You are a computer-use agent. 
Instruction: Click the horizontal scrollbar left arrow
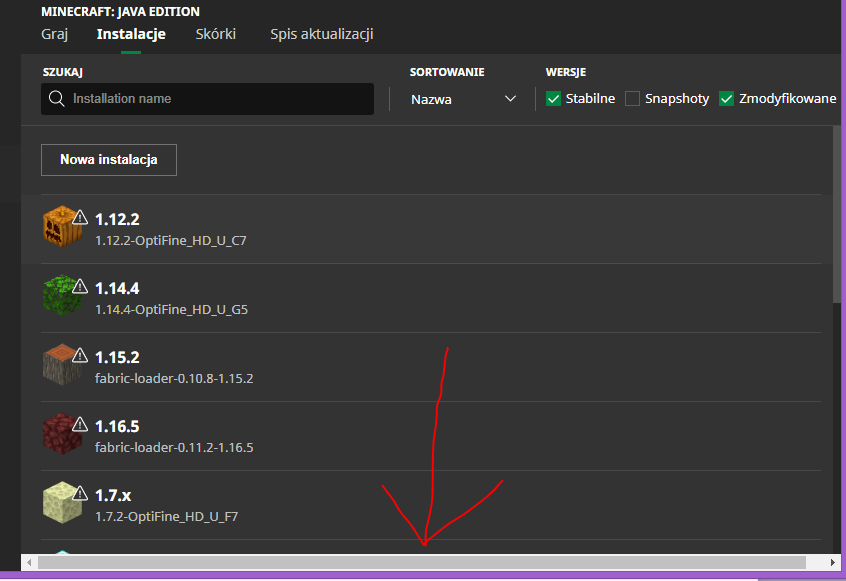[29, 563]
